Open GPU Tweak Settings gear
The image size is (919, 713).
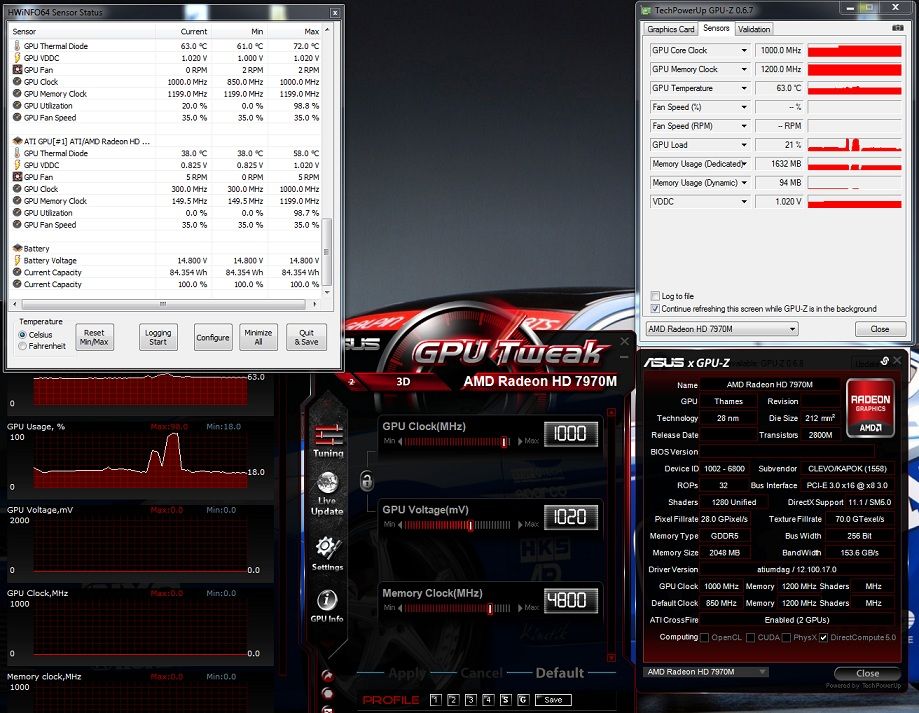[327, 552]
